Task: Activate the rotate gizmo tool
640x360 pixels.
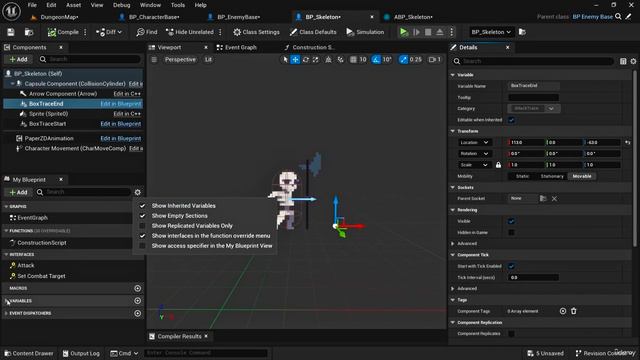Action: click(306, 60)
